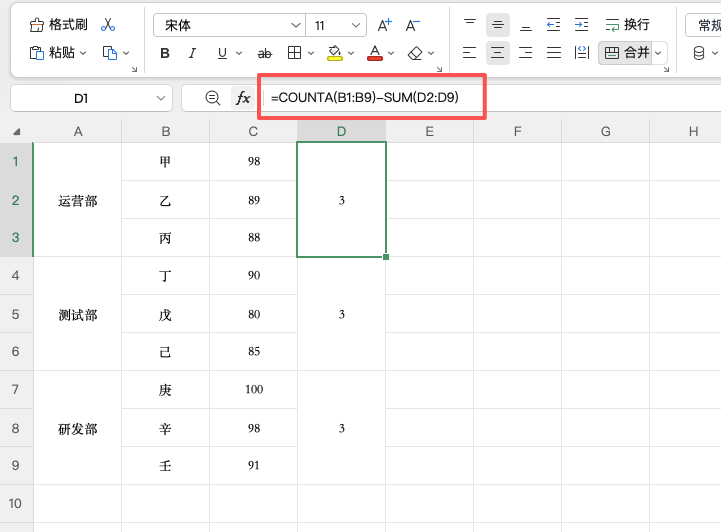Select merged cell 研发部
Viewport: 721px width, 532px height.
pos(78,428)
